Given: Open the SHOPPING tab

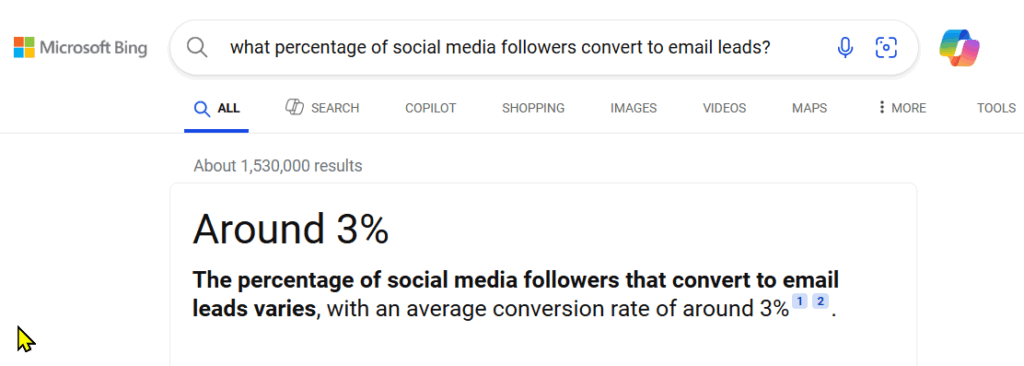Looking at the screenshot, I should click(533, 108).
